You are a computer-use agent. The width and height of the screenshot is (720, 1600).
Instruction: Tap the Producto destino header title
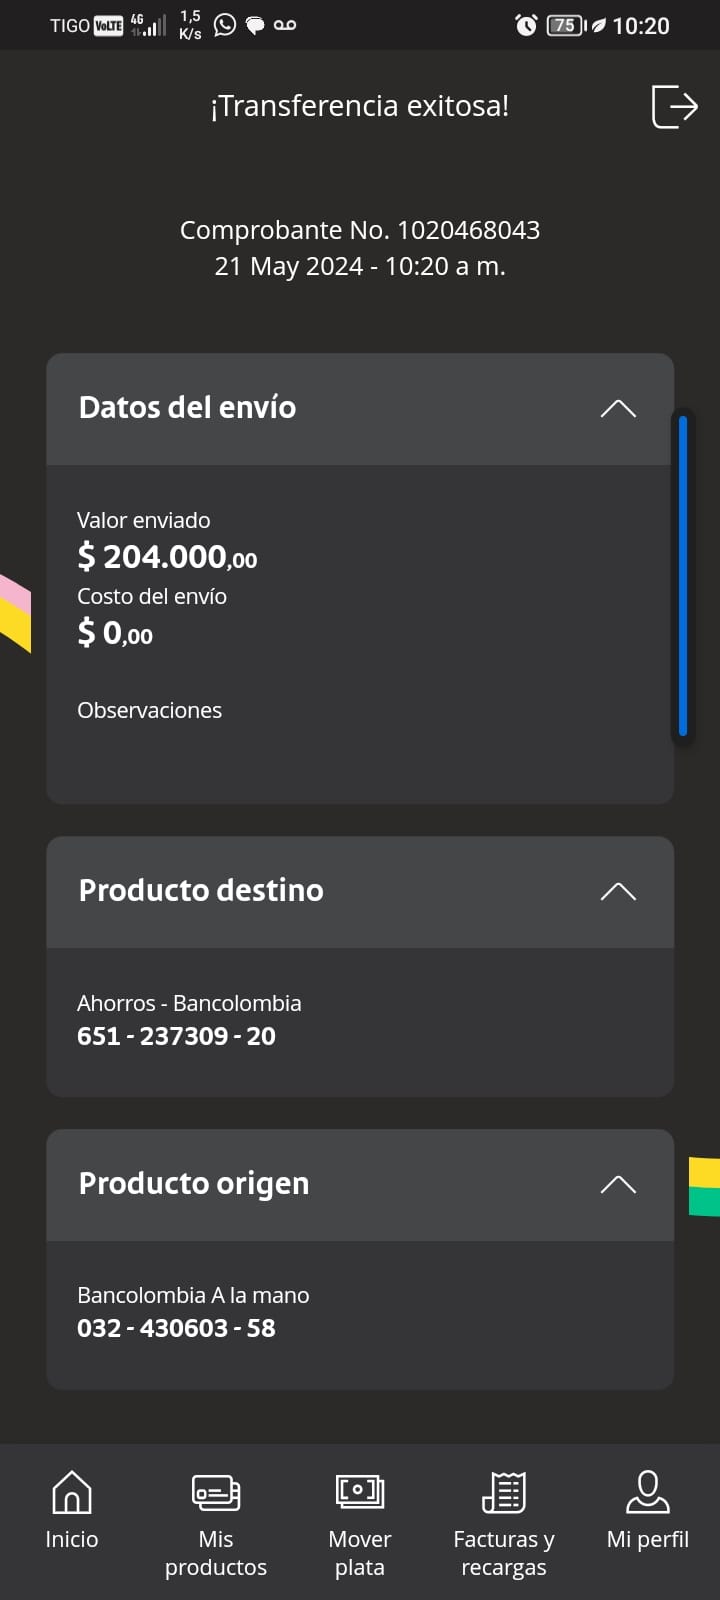[201, 890]
